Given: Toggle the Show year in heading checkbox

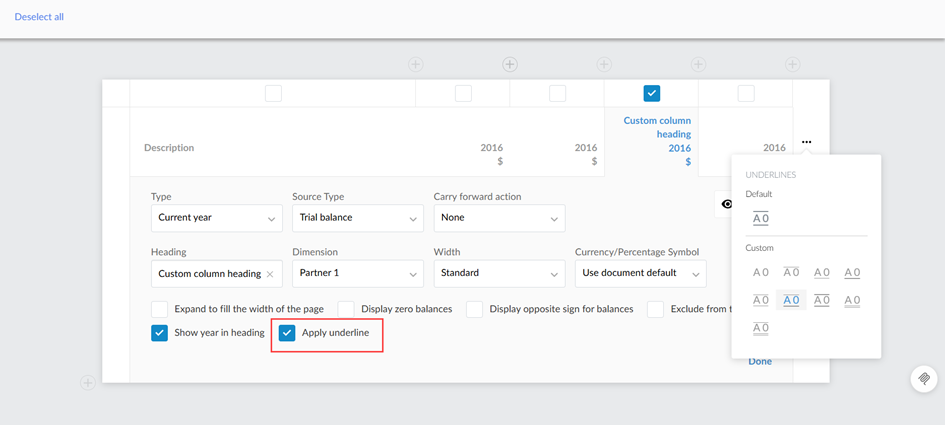Looking at the screenshot, I should (159, 333).
